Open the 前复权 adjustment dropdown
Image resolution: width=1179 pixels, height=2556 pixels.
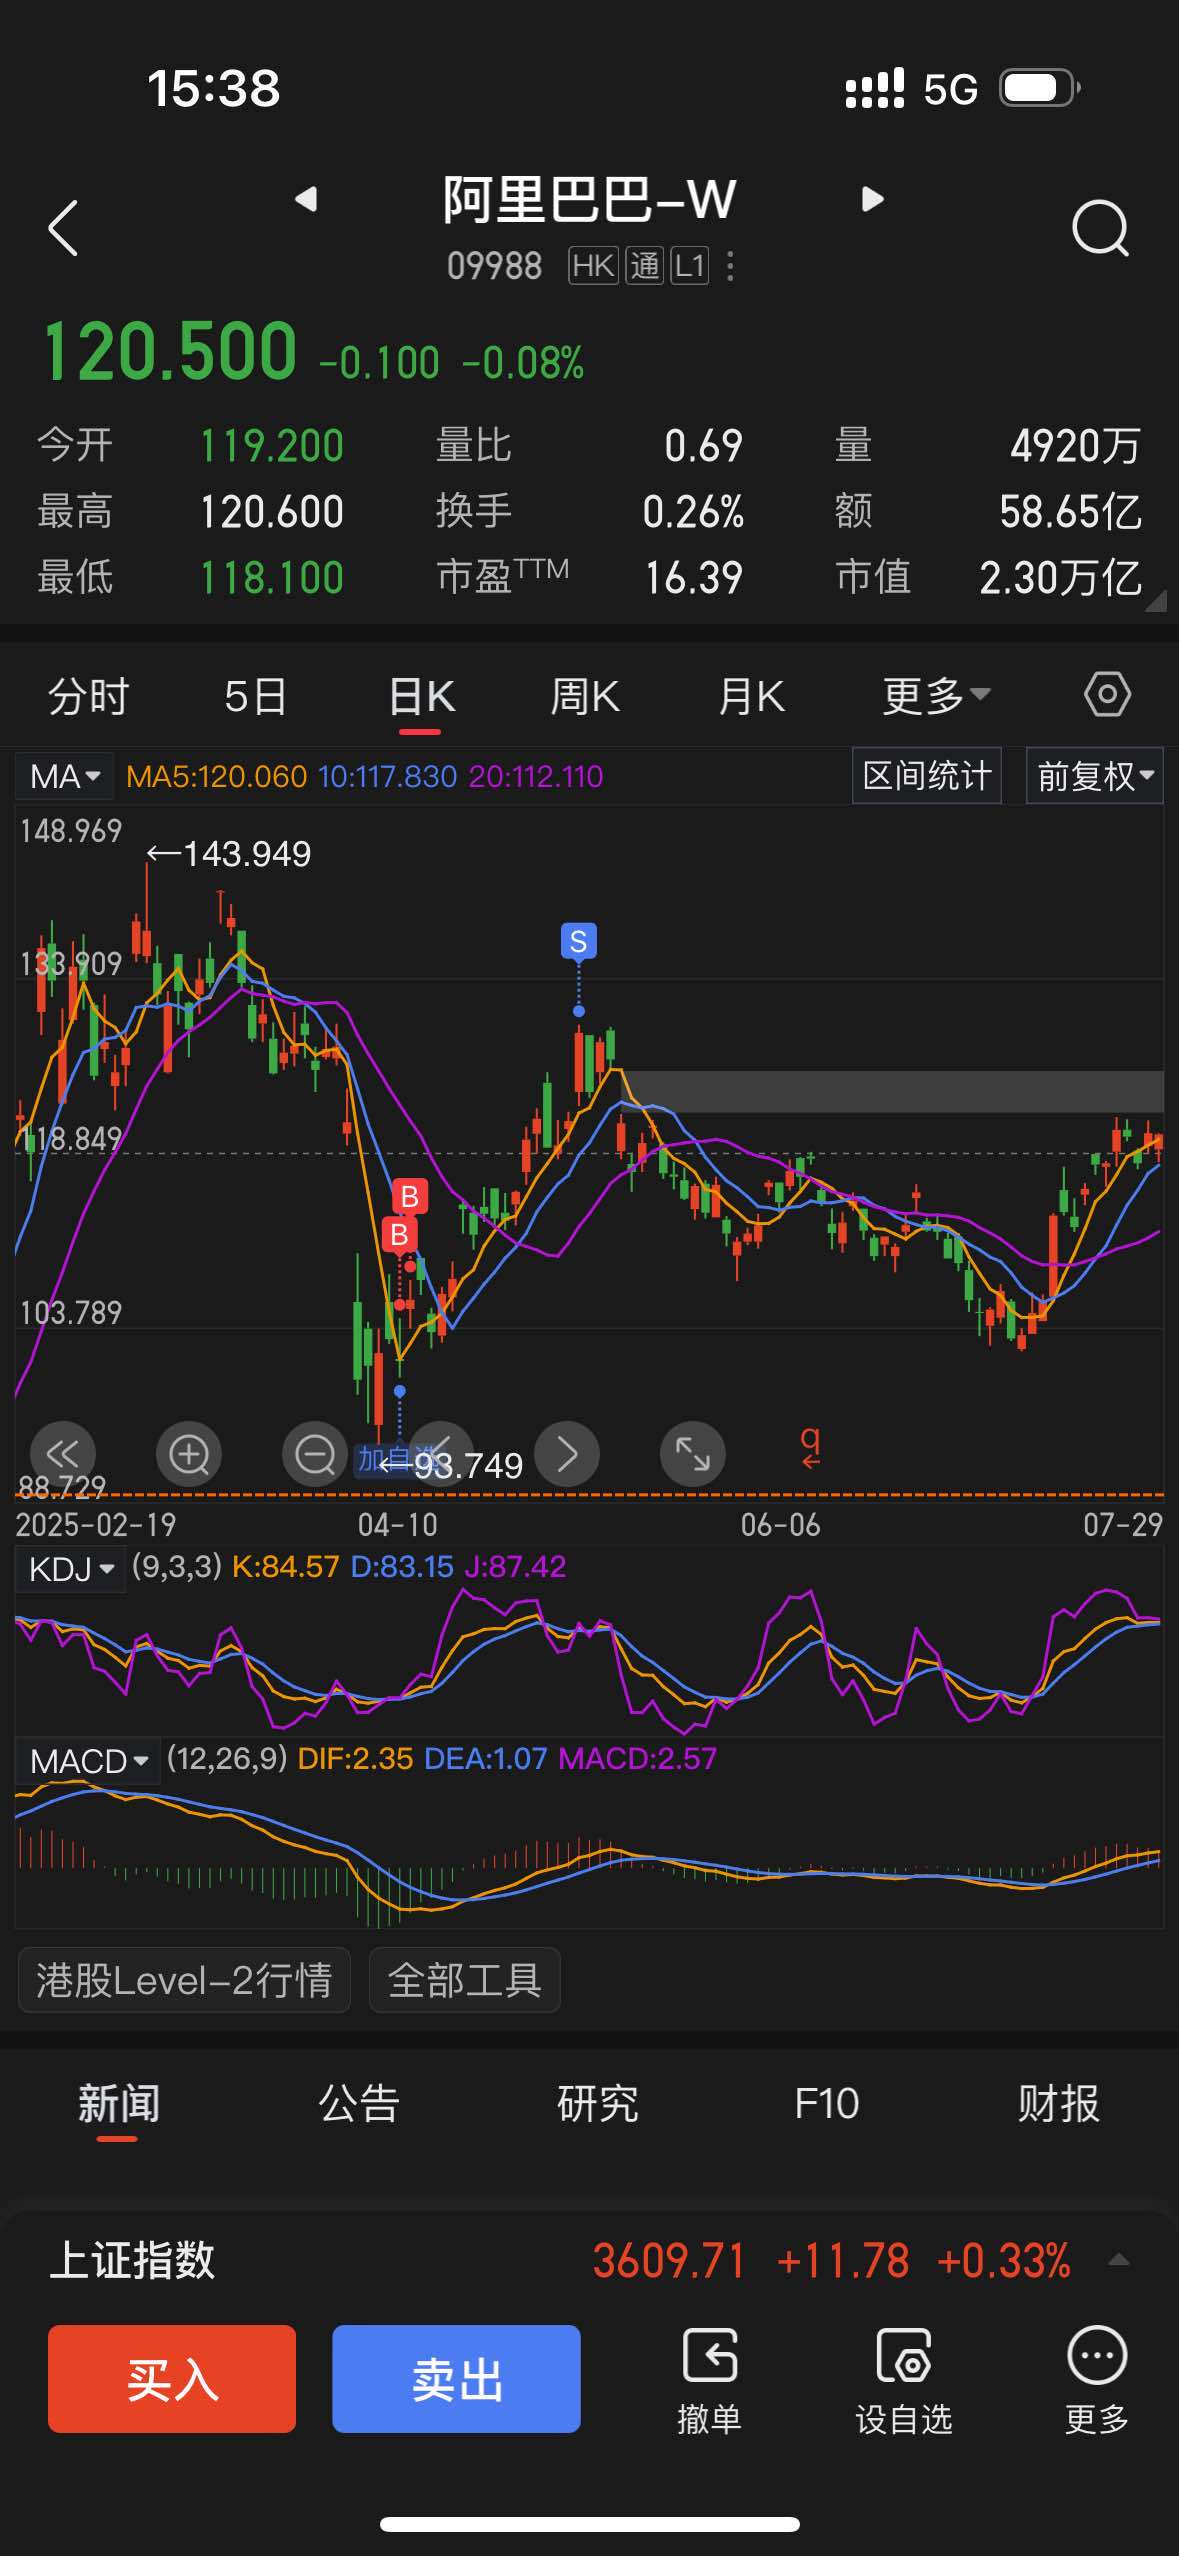(1095, 776)
